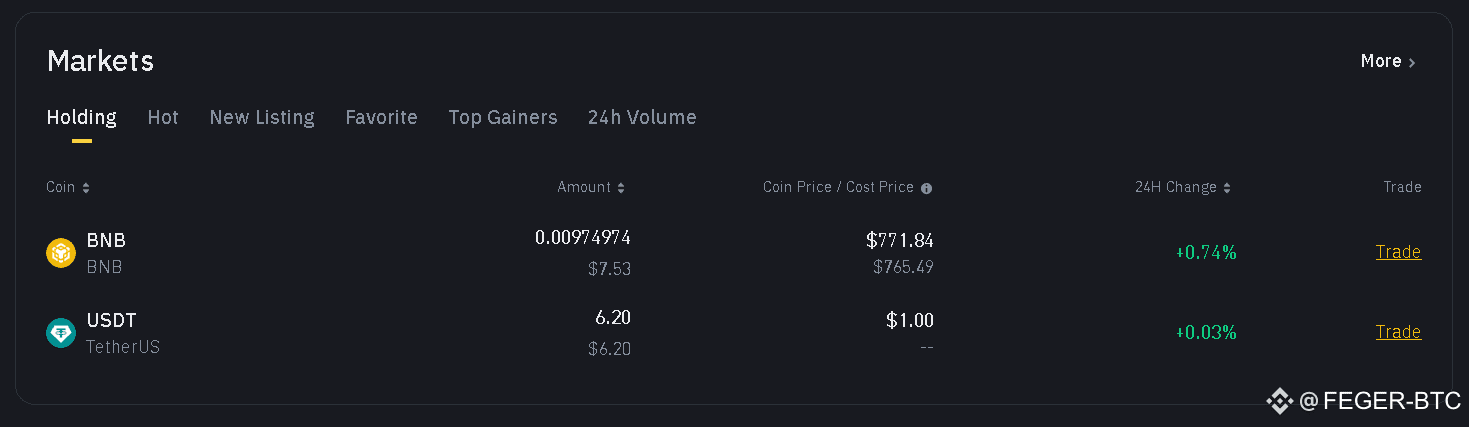This screenshot has height=427, width=1469.
Task: Open the New Listing tab
Action: [262, 117]
